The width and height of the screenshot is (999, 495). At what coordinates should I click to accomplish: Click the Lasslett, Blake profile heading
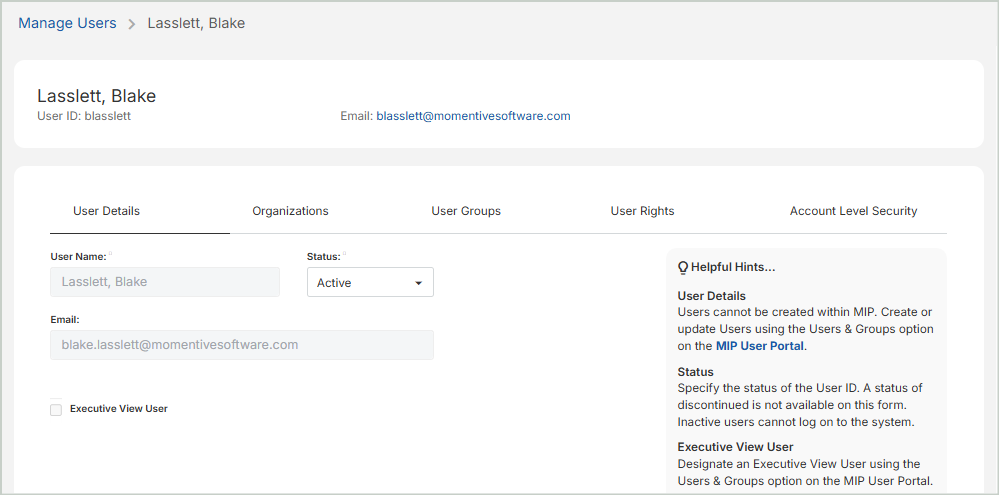click(x=96, y=96)
